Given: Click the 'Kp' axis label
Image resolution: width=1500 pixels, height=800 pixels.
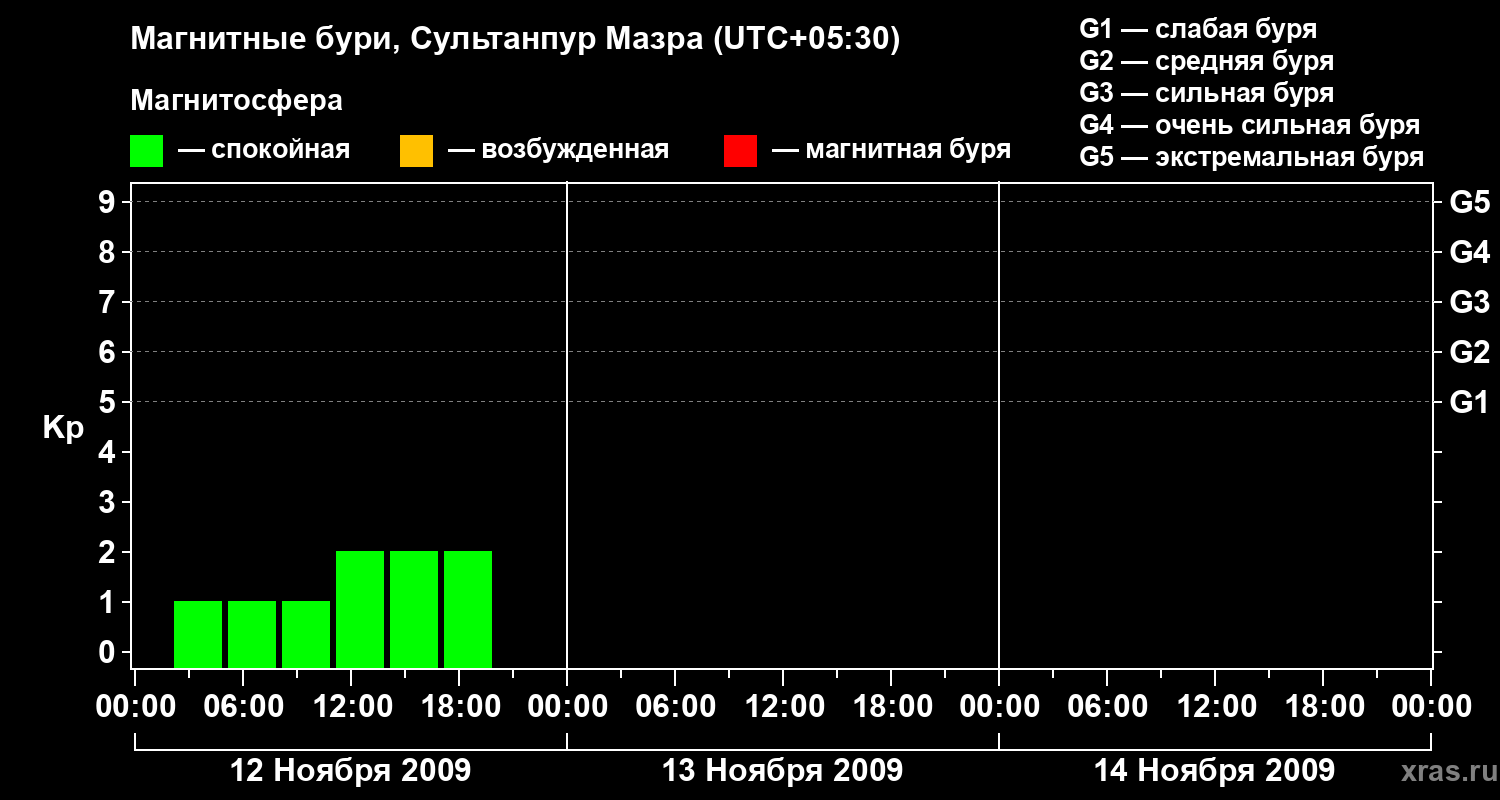Looking at the screenshot, I should (63, 428).
